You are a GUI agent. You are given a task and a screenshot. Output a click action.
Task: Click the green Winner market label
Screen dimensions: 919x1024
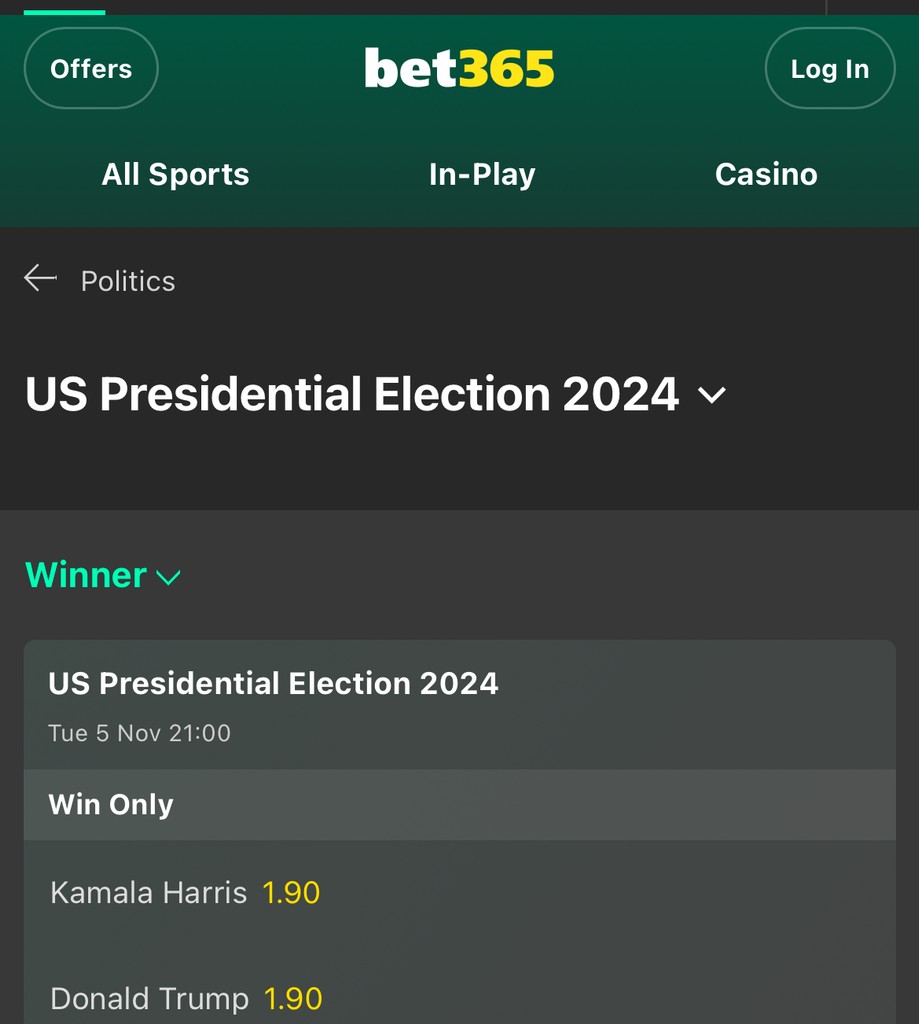[86, 575]
